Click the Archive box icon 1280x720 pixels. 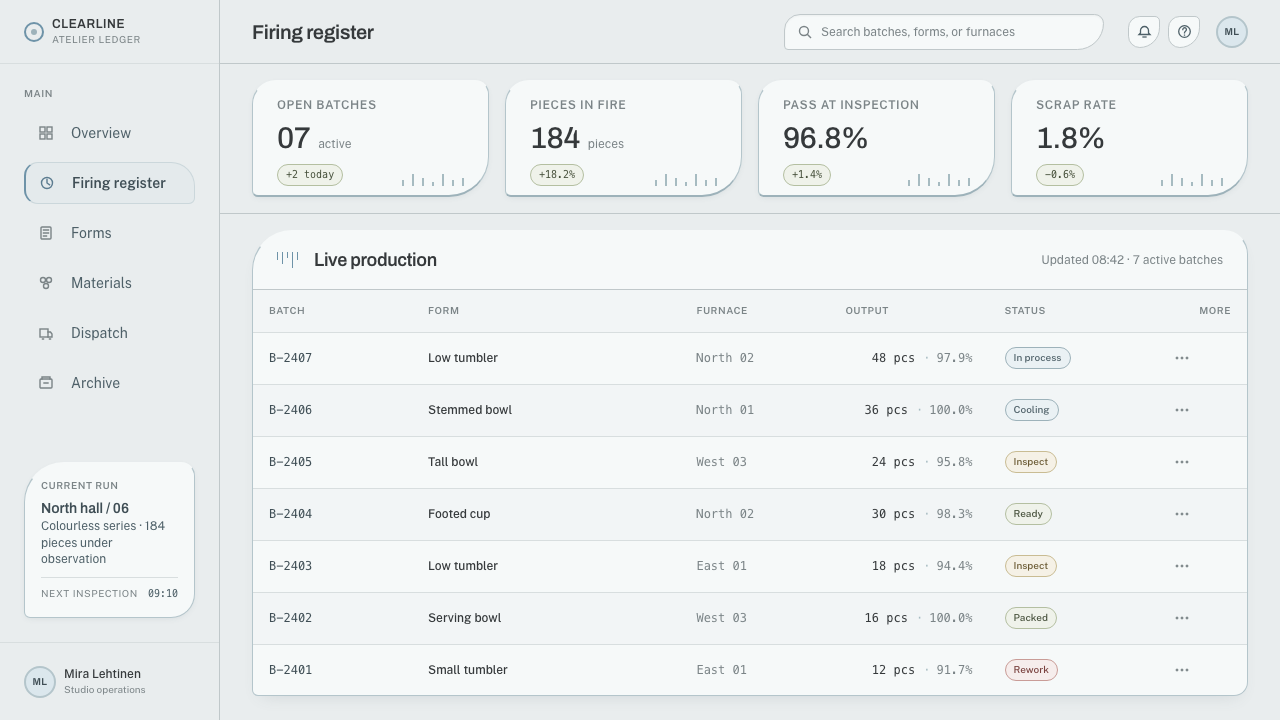(46, 383)
